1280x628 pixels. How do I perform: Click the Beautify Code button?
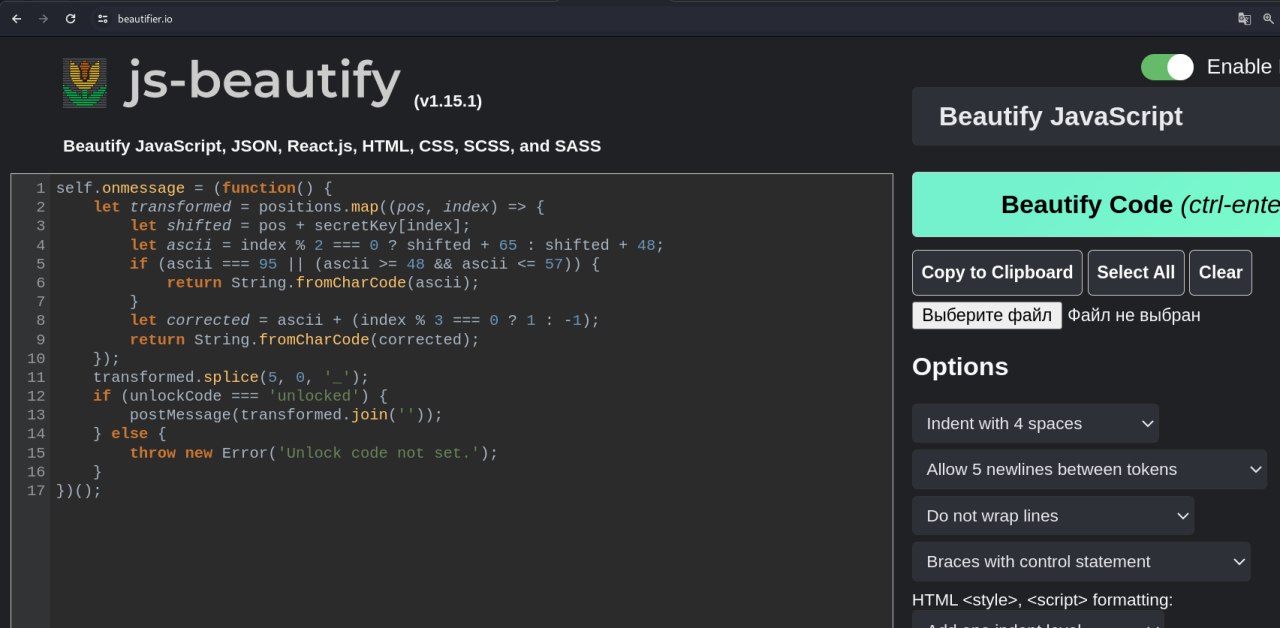point(1096,205)
